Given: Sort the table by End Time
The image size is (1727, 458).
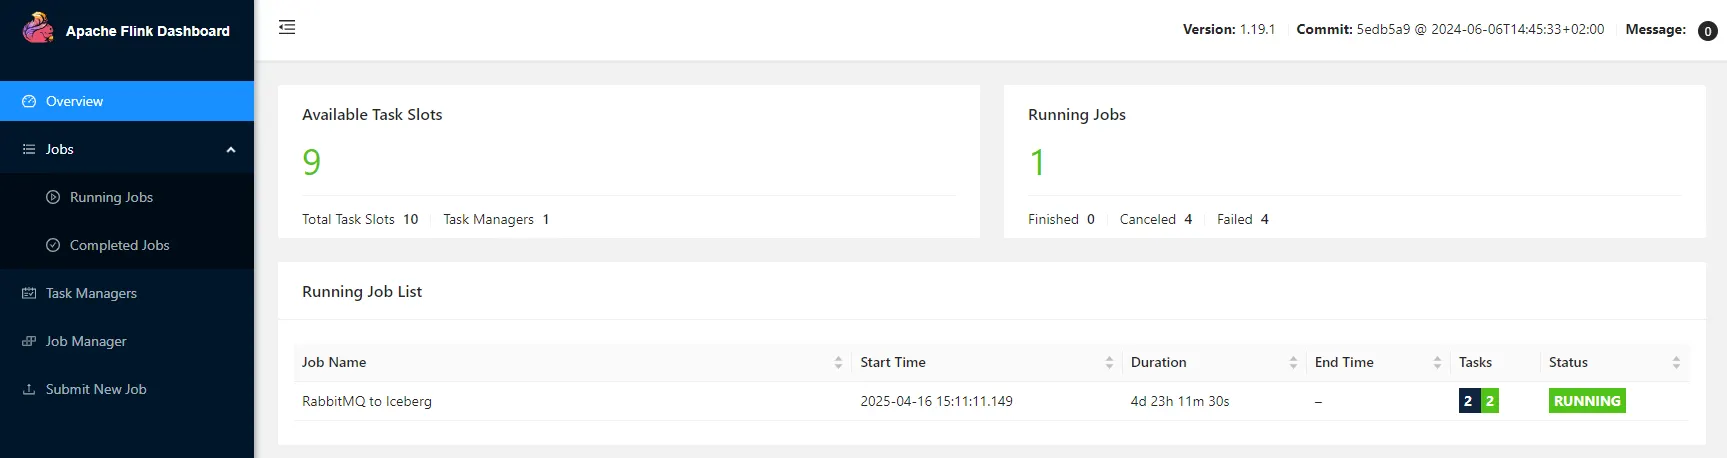Looking at the screenshot, I should point(1437,362).
